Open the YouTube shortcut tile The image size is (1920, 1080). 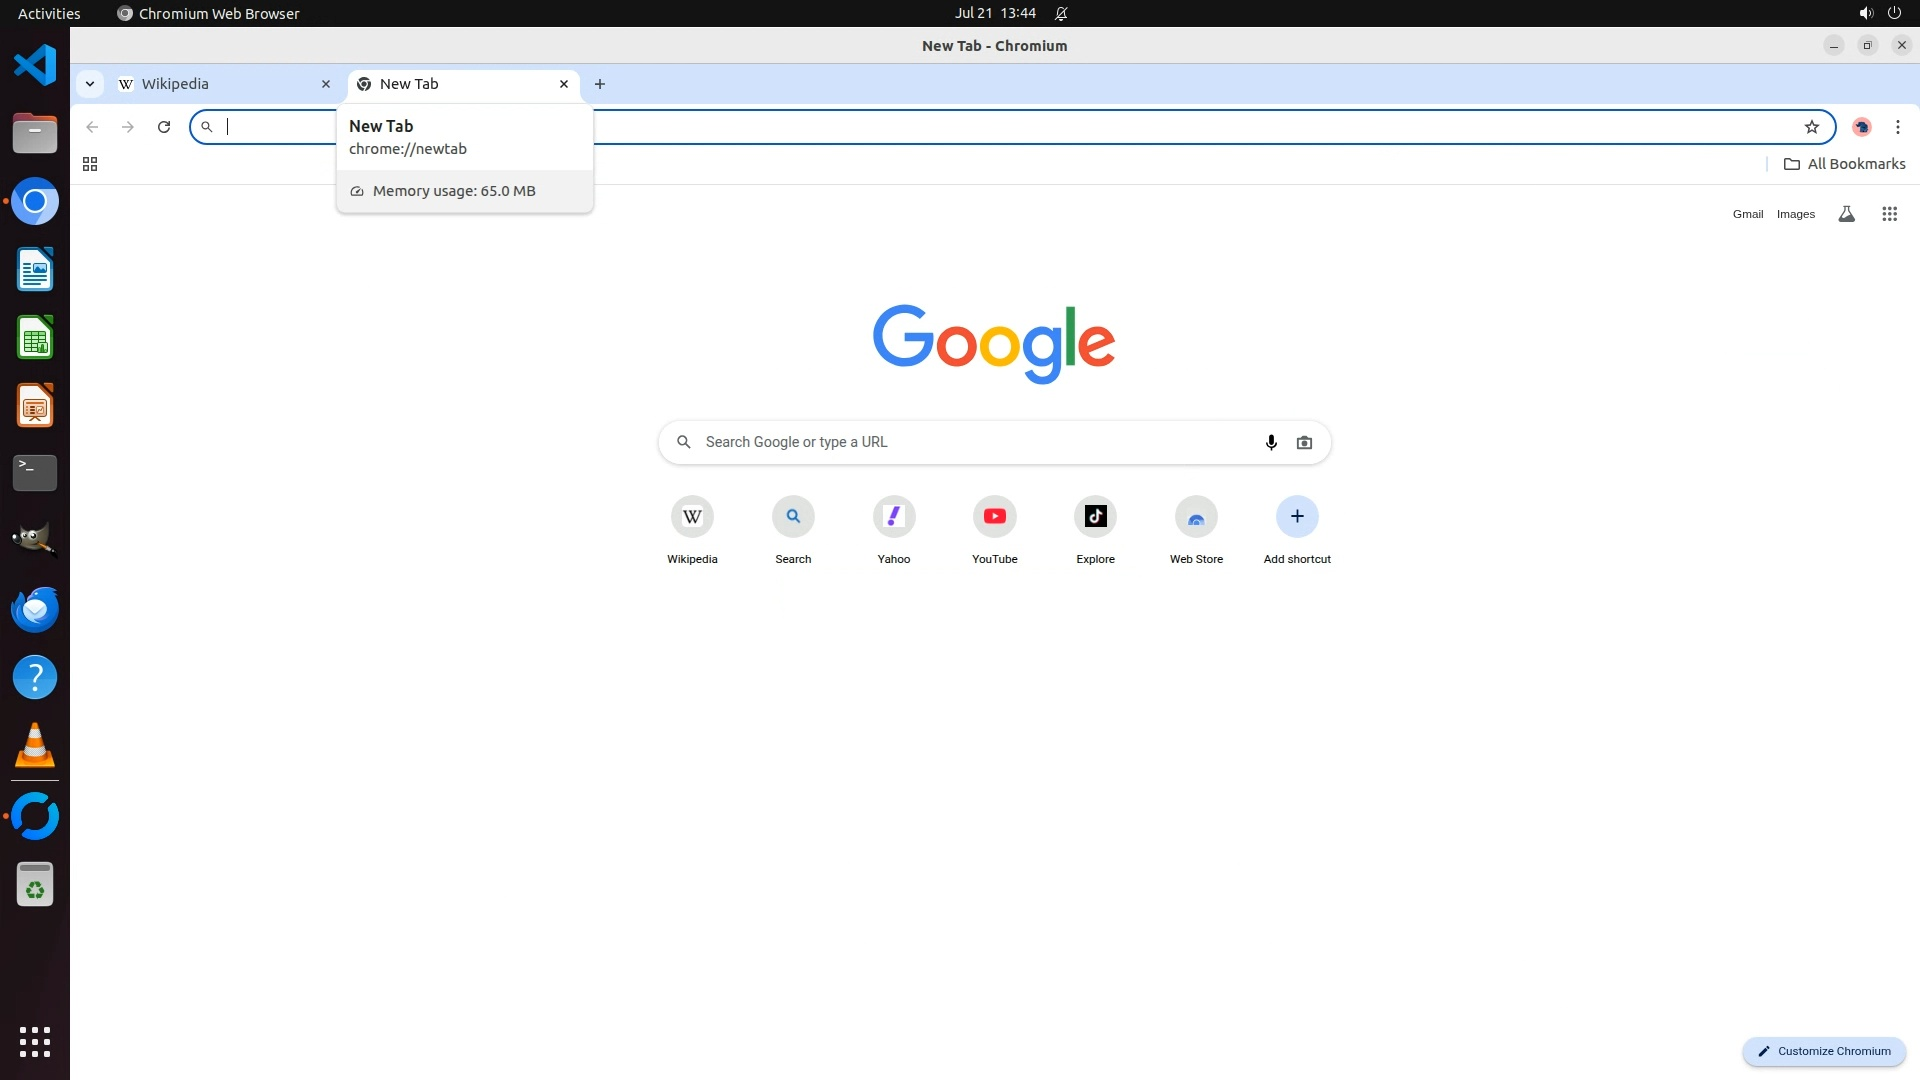[994, 517]
